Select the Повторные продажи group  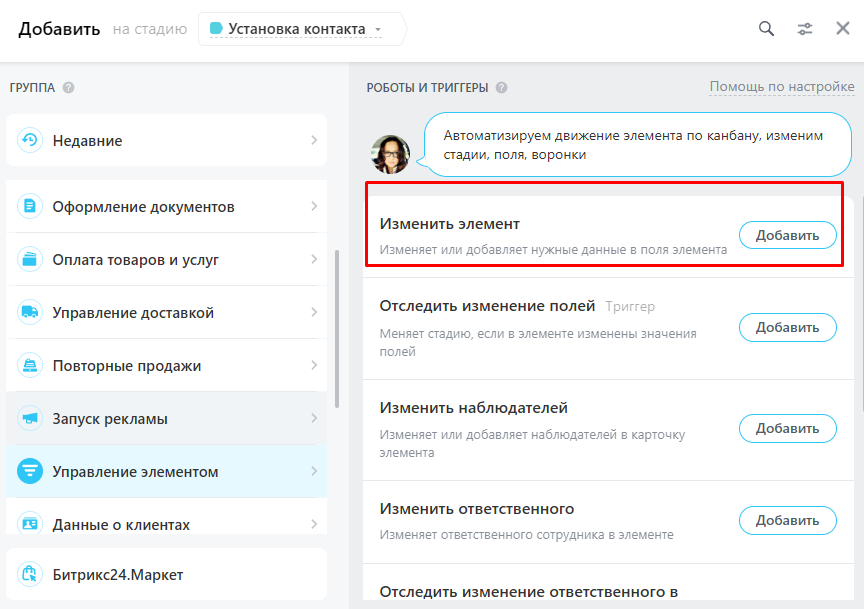pyautogui.click(x=166, y=365)
